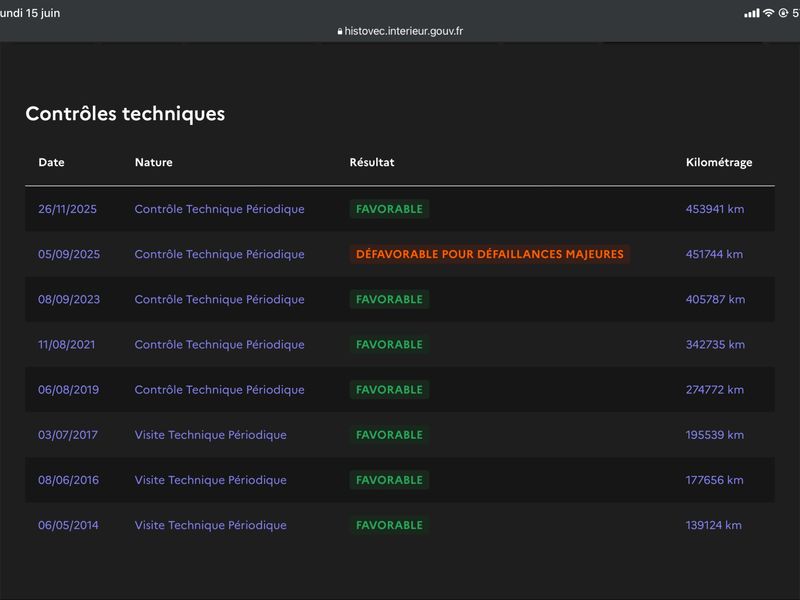The height and width of the screenshot is (600, 800).
Task: Tap the Wi-Fi status icon
Action: coord(768,13)
